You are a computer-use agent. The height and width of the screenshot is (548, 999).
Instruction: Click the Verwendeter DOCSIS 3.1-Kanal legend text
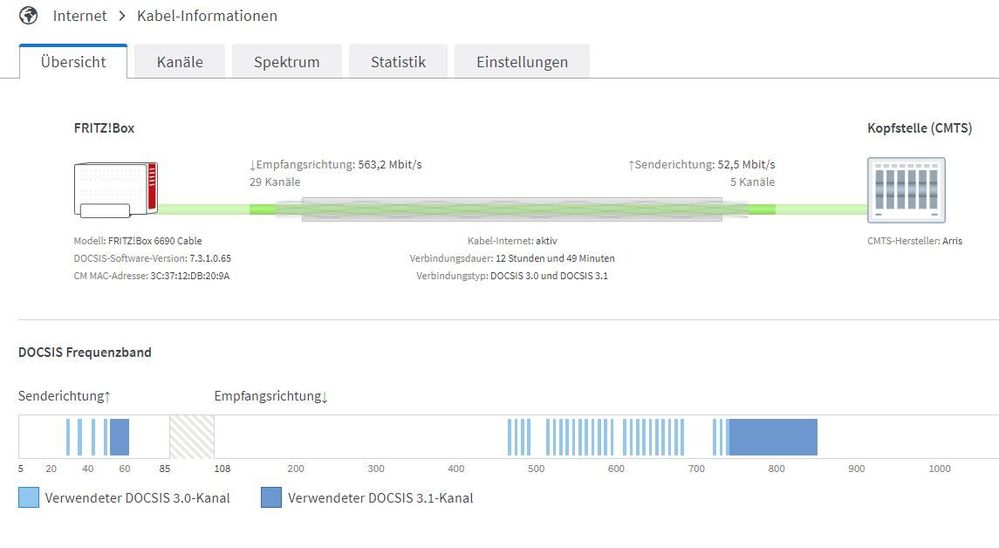(x=380, y=498)
